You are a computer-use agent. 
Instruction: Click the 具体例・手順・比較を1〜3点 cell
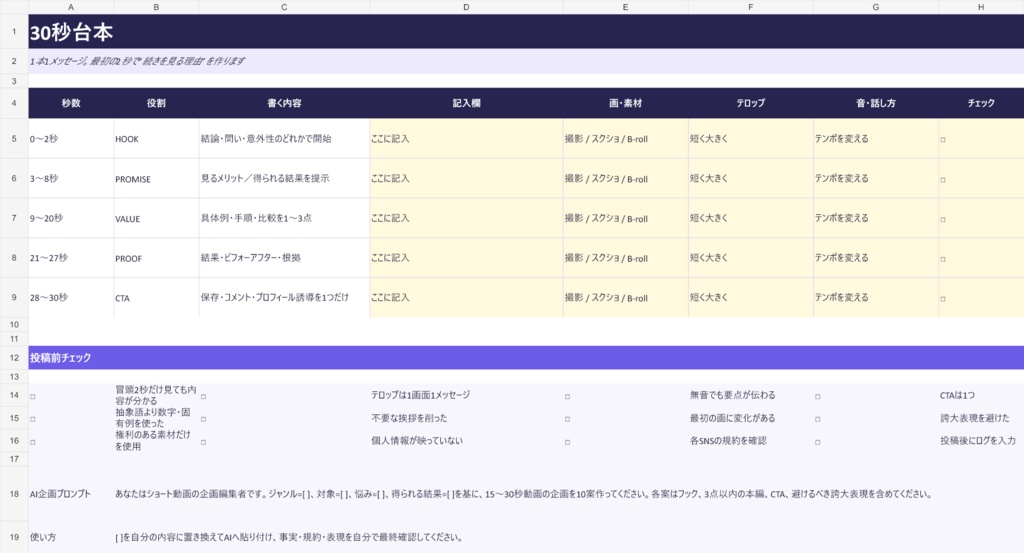(284, 218)
